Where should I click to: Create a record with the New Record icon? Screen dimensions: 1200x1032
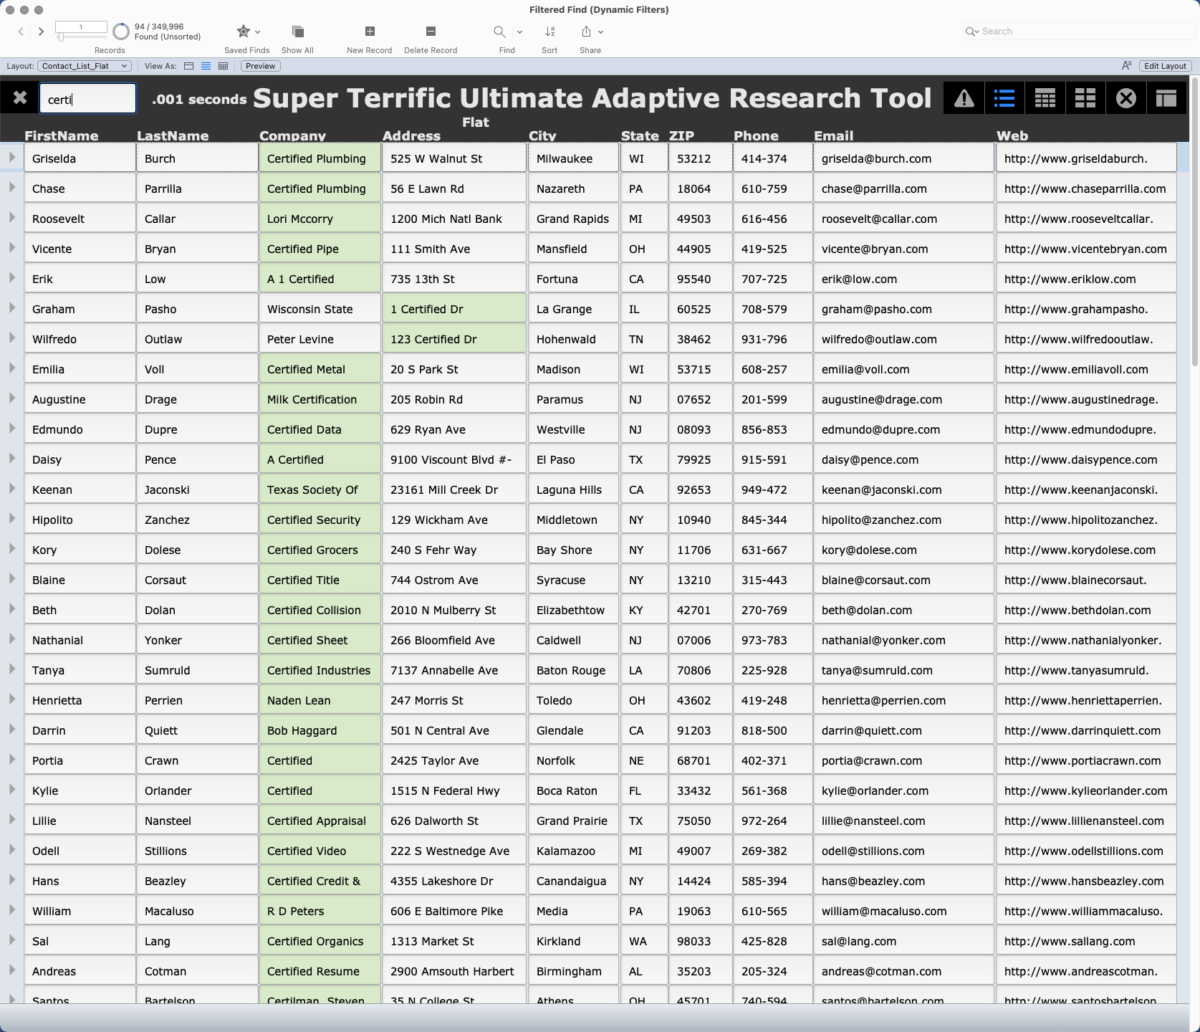pos(369,31)
